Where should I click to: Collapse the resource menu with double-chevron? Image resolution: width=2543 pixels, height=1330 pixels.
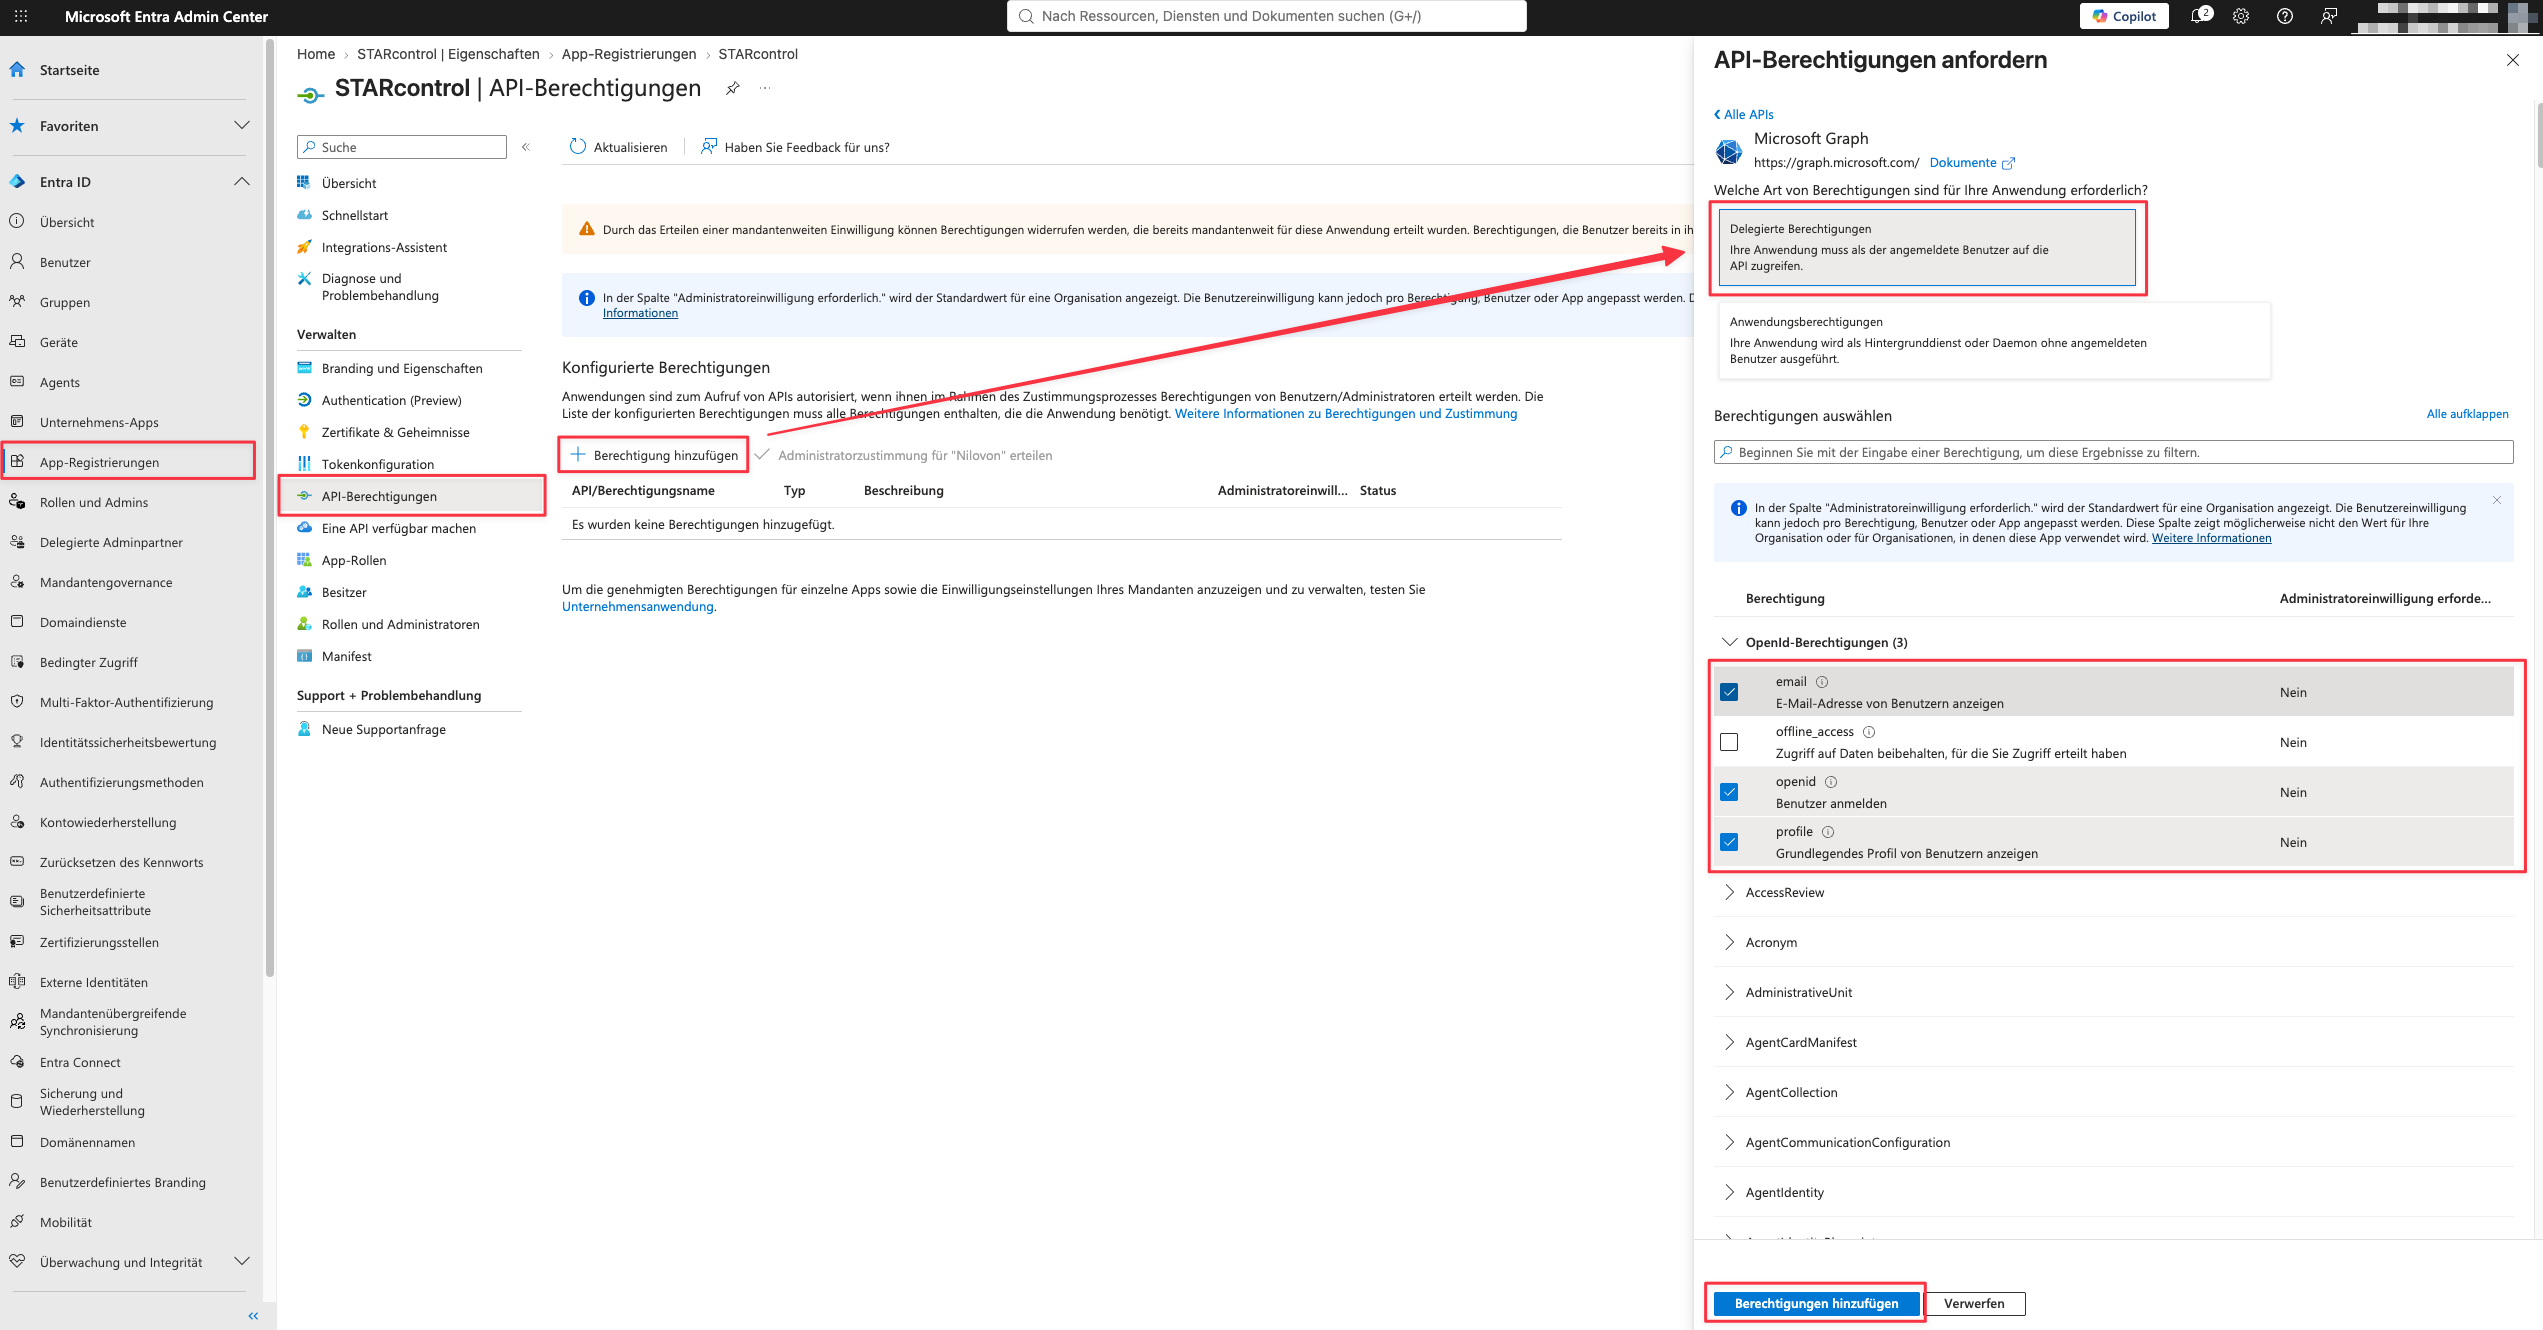click(526, 147)
